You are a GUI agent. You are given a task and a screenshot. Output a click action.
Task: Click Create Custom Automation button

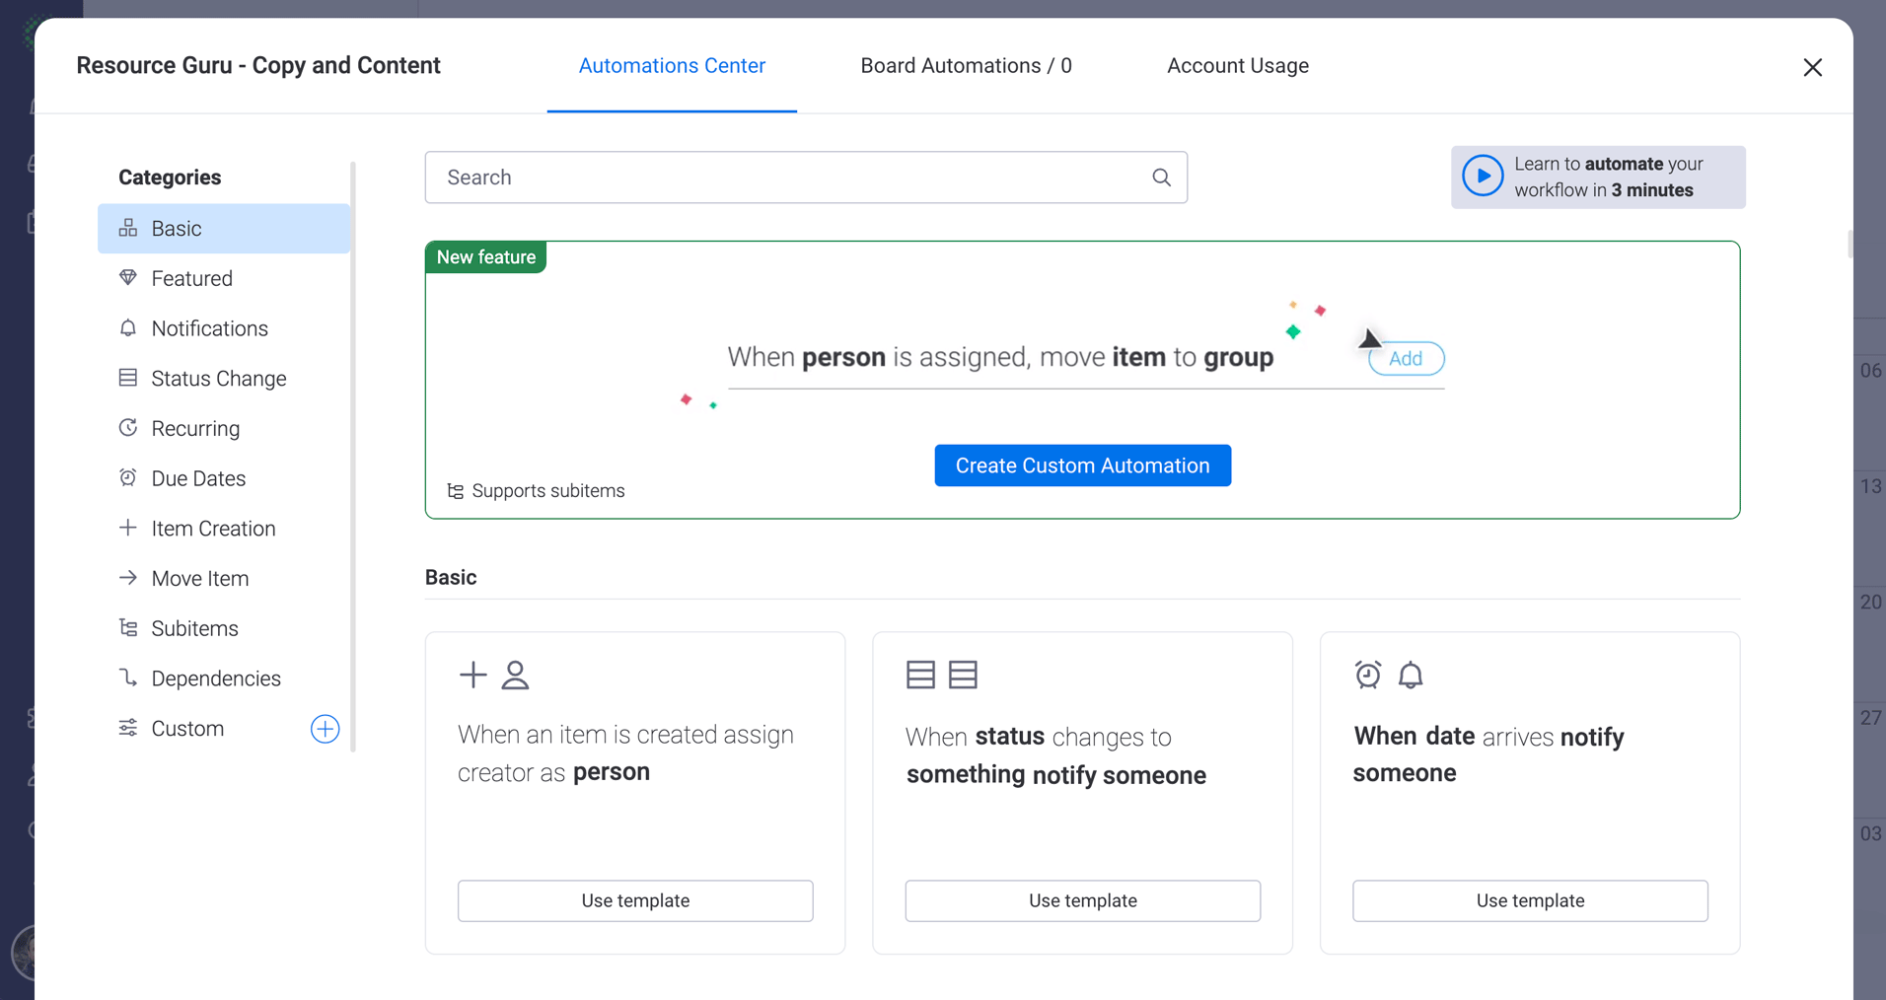pyautogui.click(x=1082, y=466)
